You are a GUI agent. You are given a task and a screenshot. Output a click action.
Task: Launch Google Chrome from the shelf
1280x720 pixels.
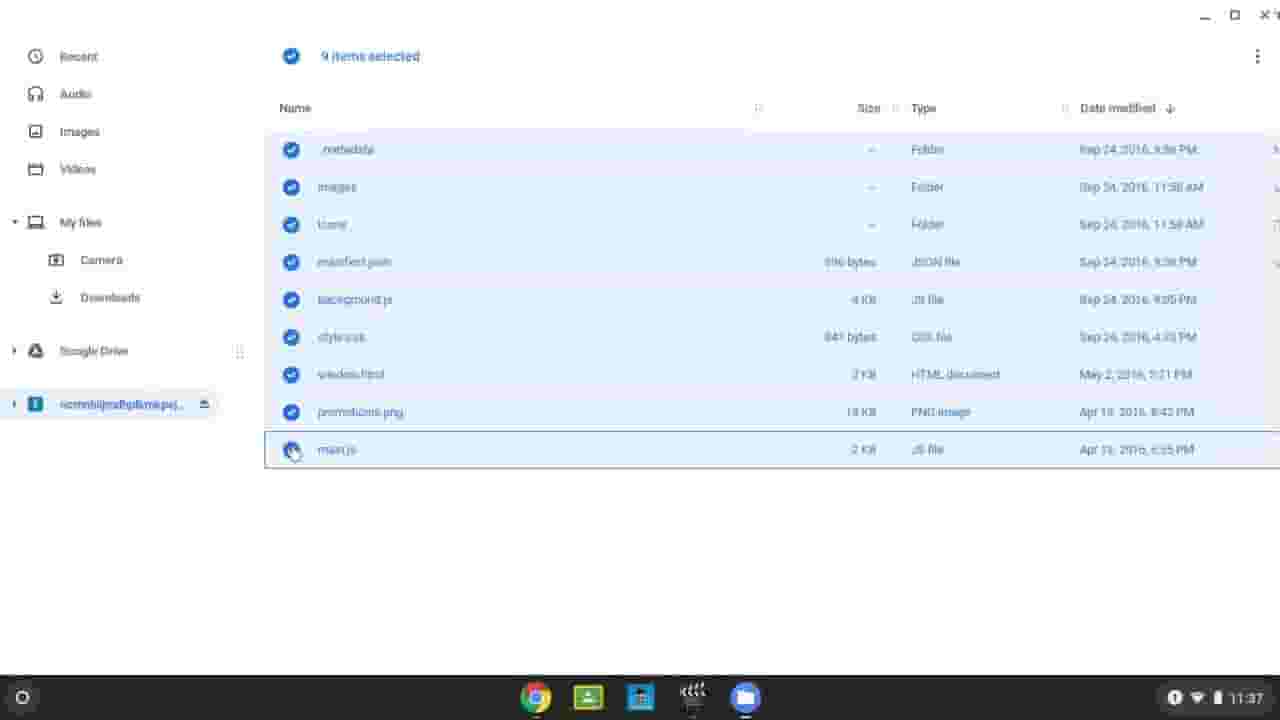[536, 697]
